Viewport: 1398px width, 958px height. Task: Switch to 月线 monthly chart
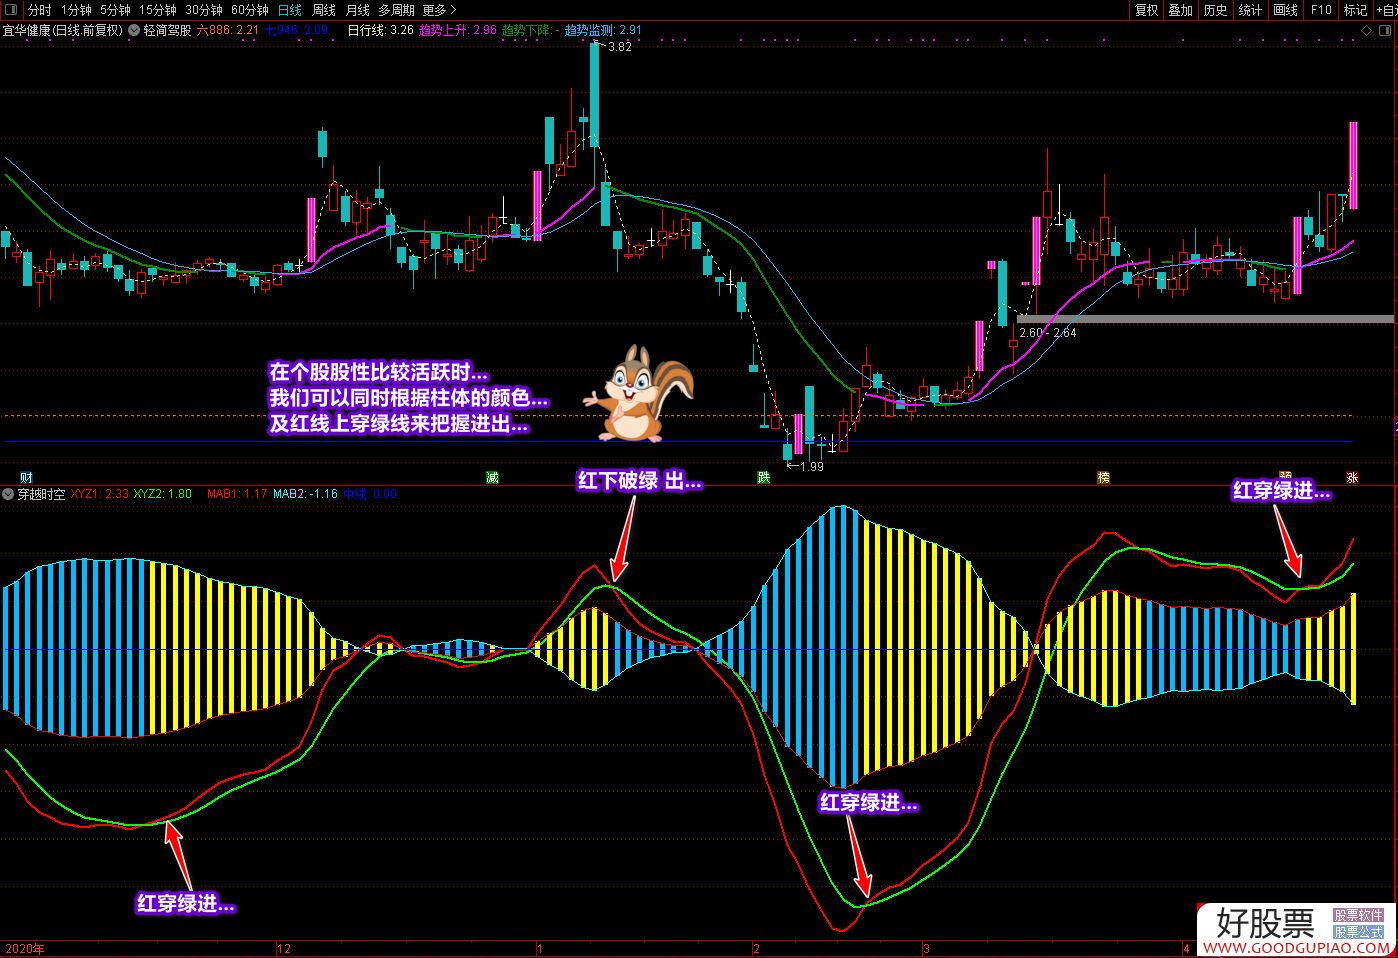pos(358,10)
